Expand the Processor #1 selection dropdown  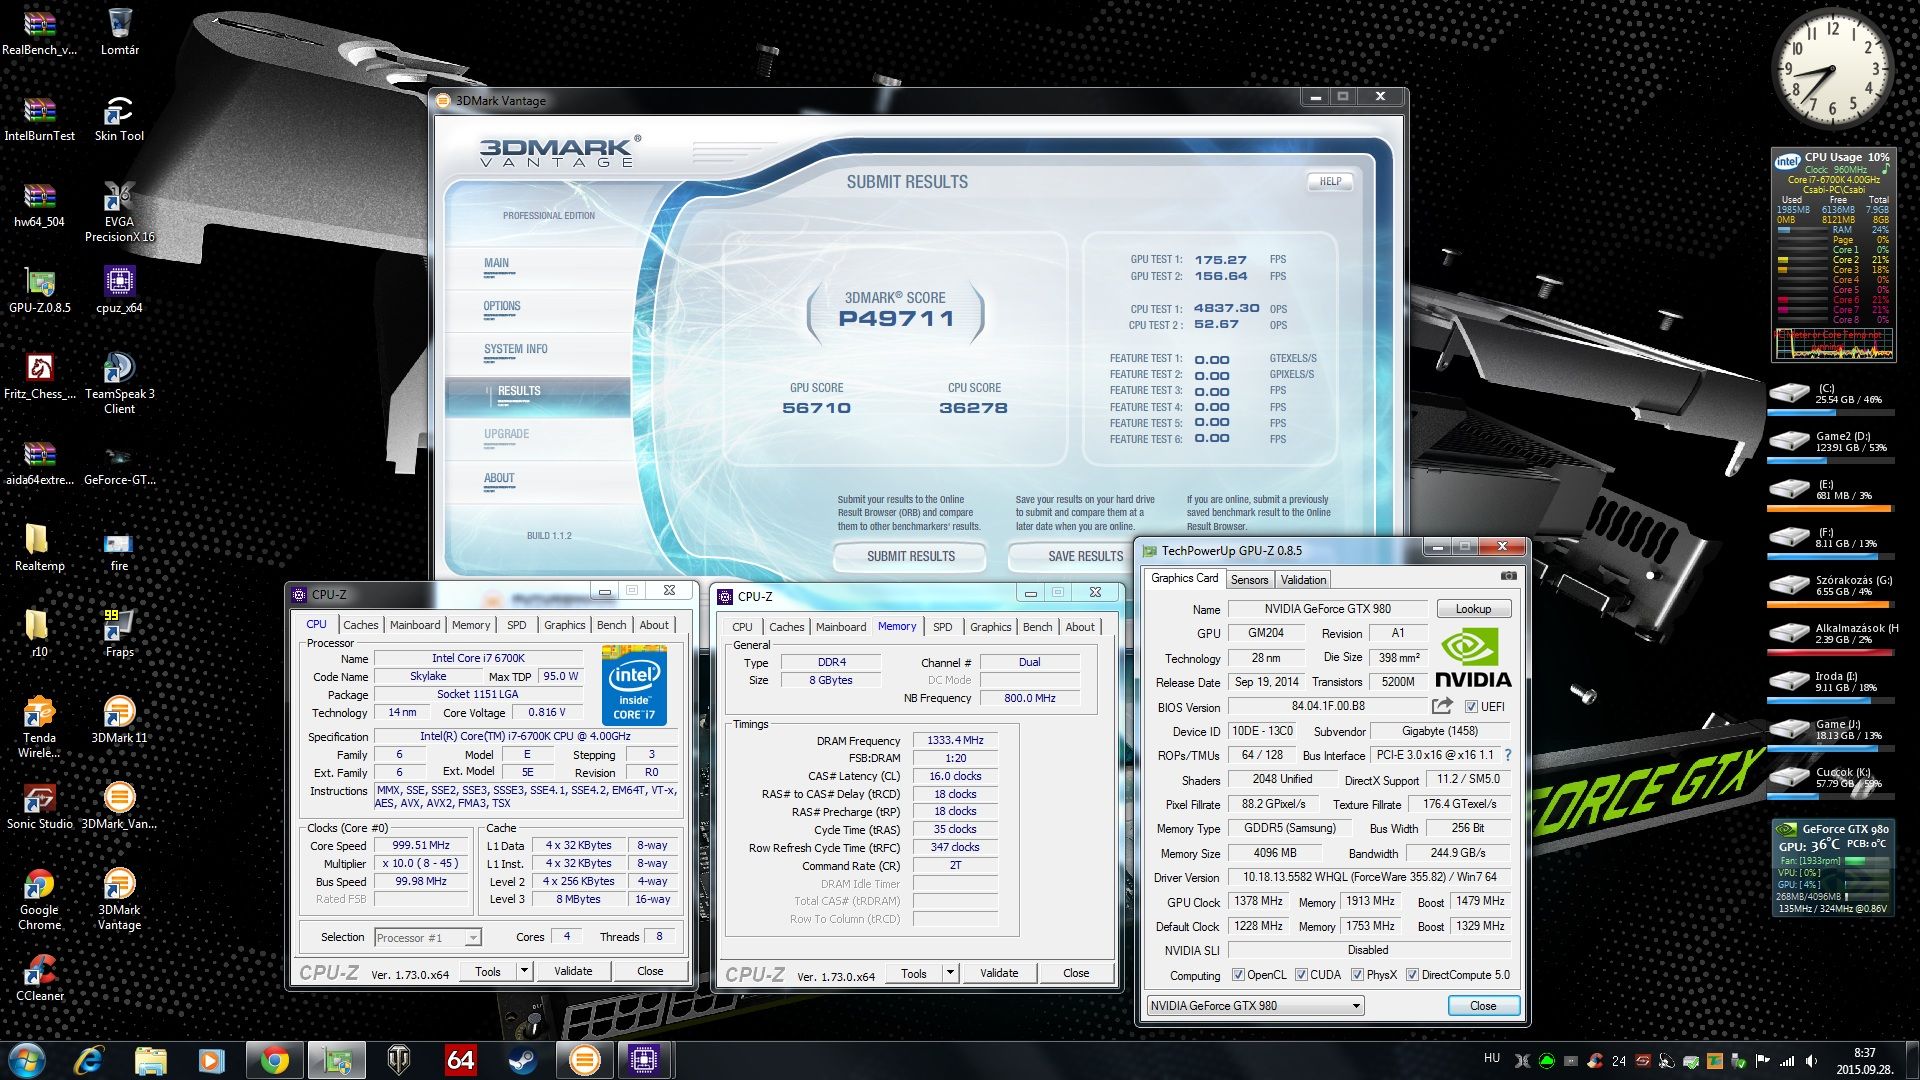pos(473,938)
